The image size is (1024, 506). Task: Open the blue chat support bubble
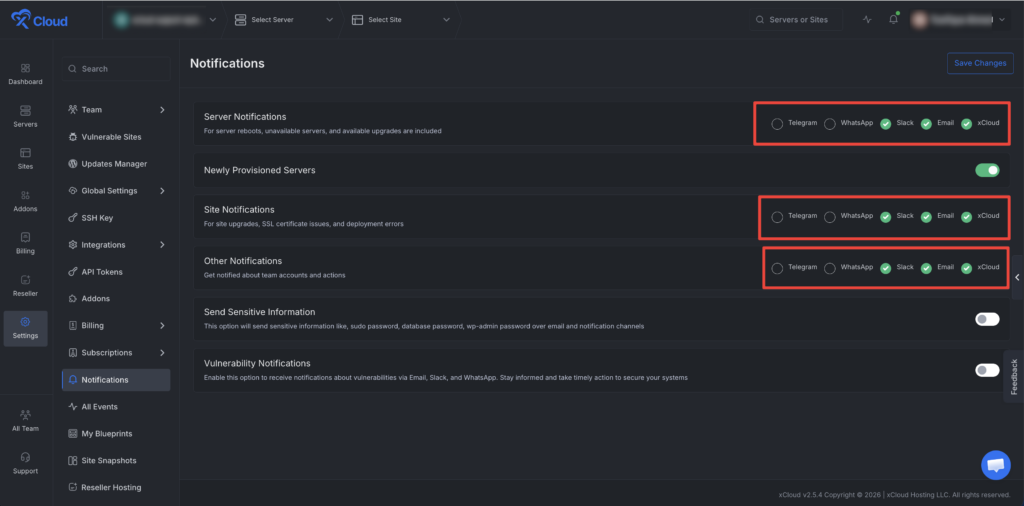(x=995, y=465)
